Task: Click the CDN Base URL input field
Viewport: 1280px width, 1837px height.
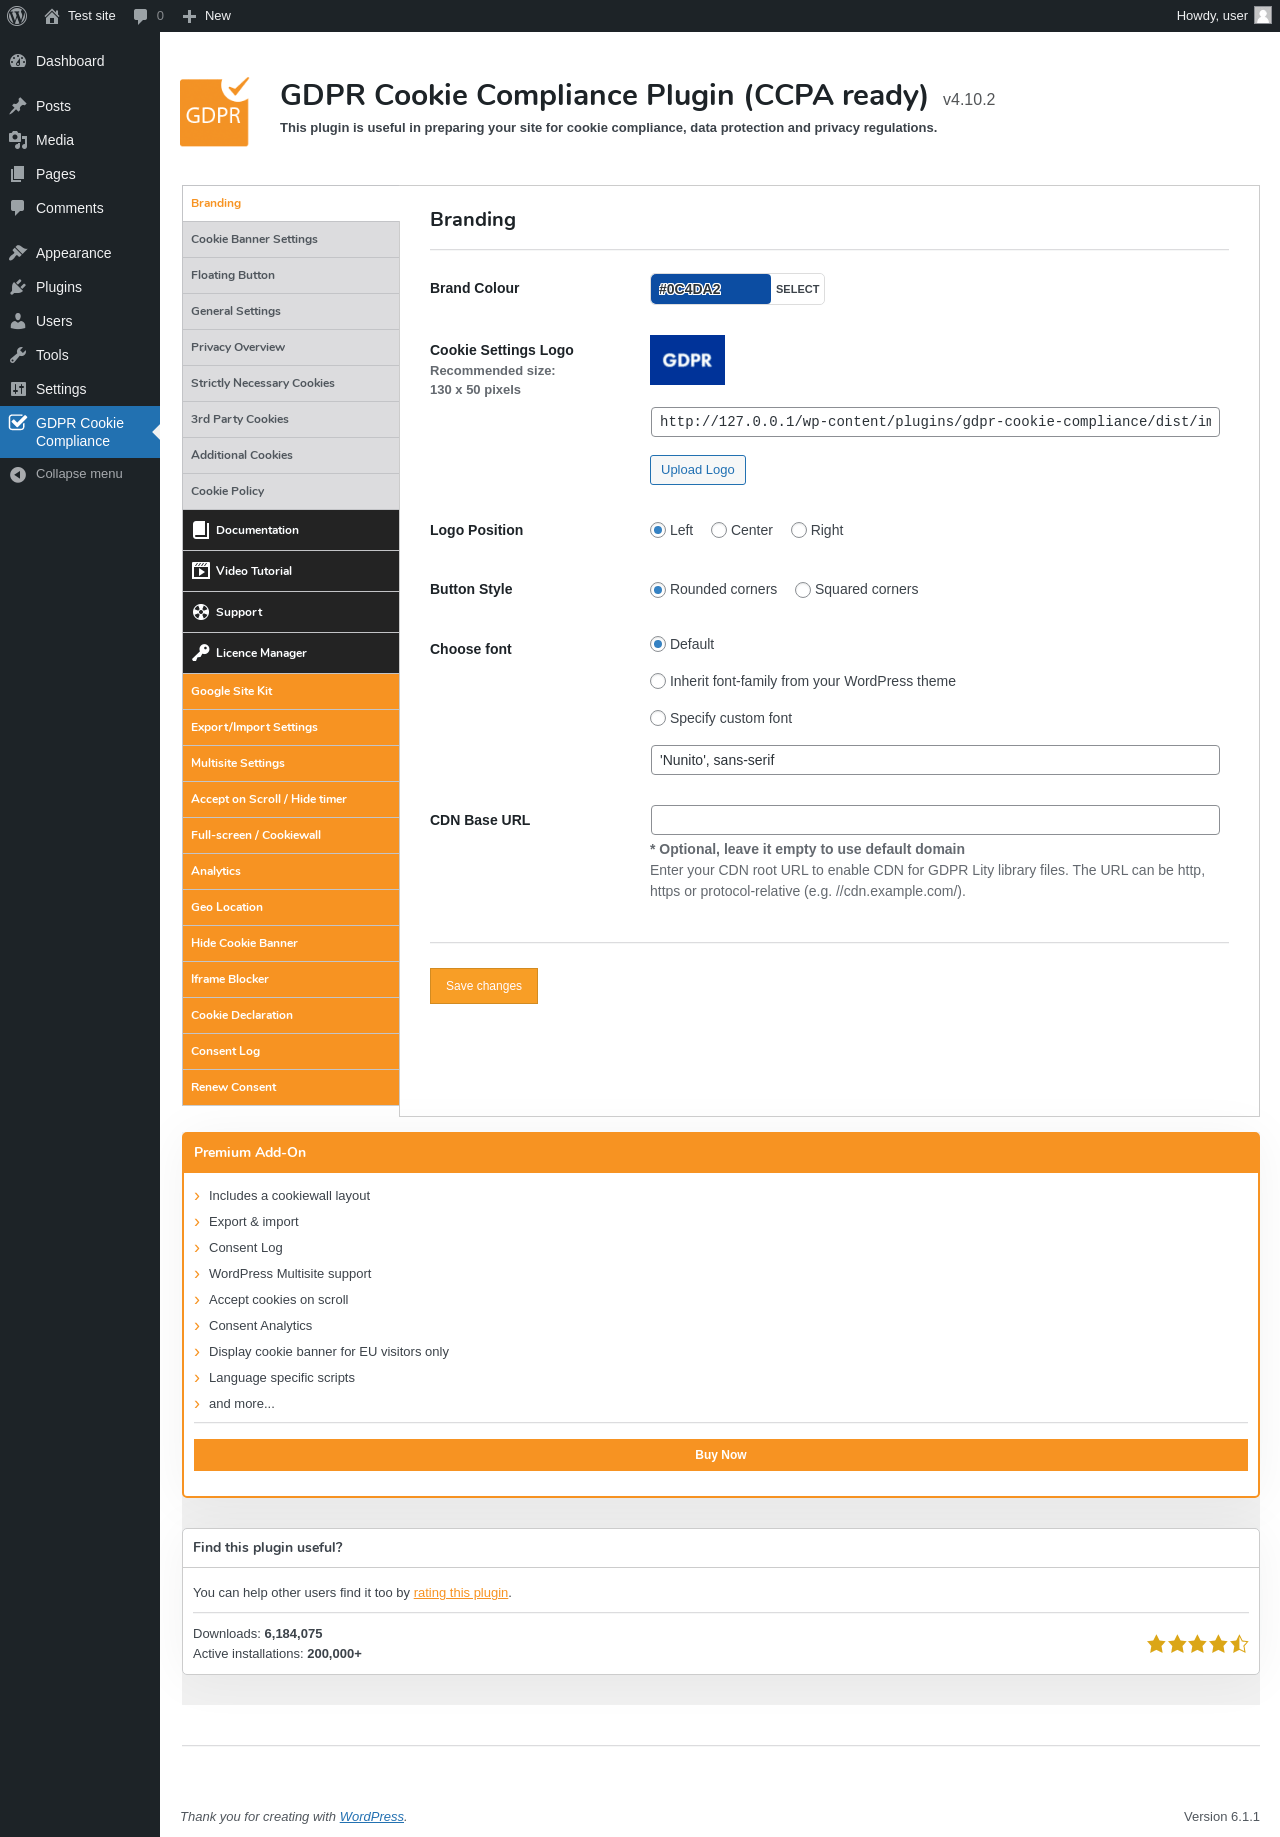Action: [x=935, y=820]
